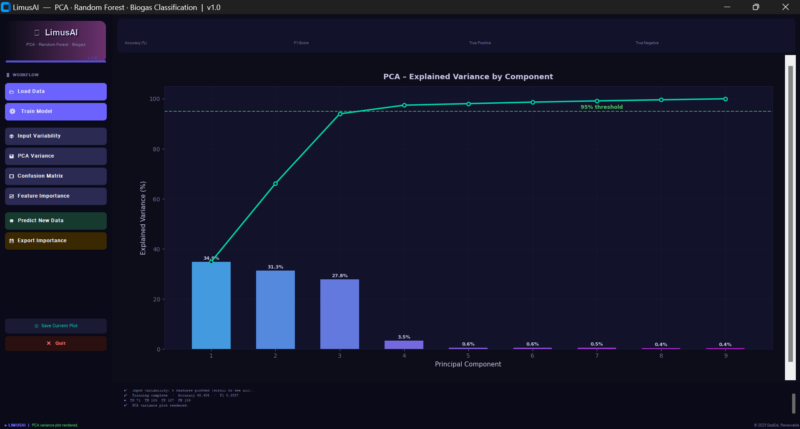The width and height of the screenshot is (800, 429).
Task: Select the cumulative variance point at component 3
Action: tap(340, 114)
